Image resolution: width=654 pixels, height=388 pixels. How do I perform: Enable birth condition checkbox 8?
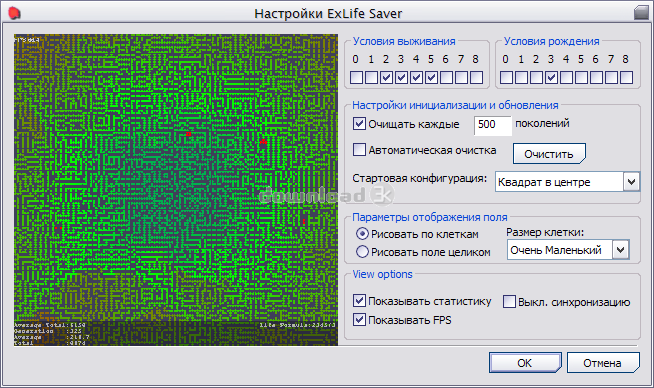[626, 78]
